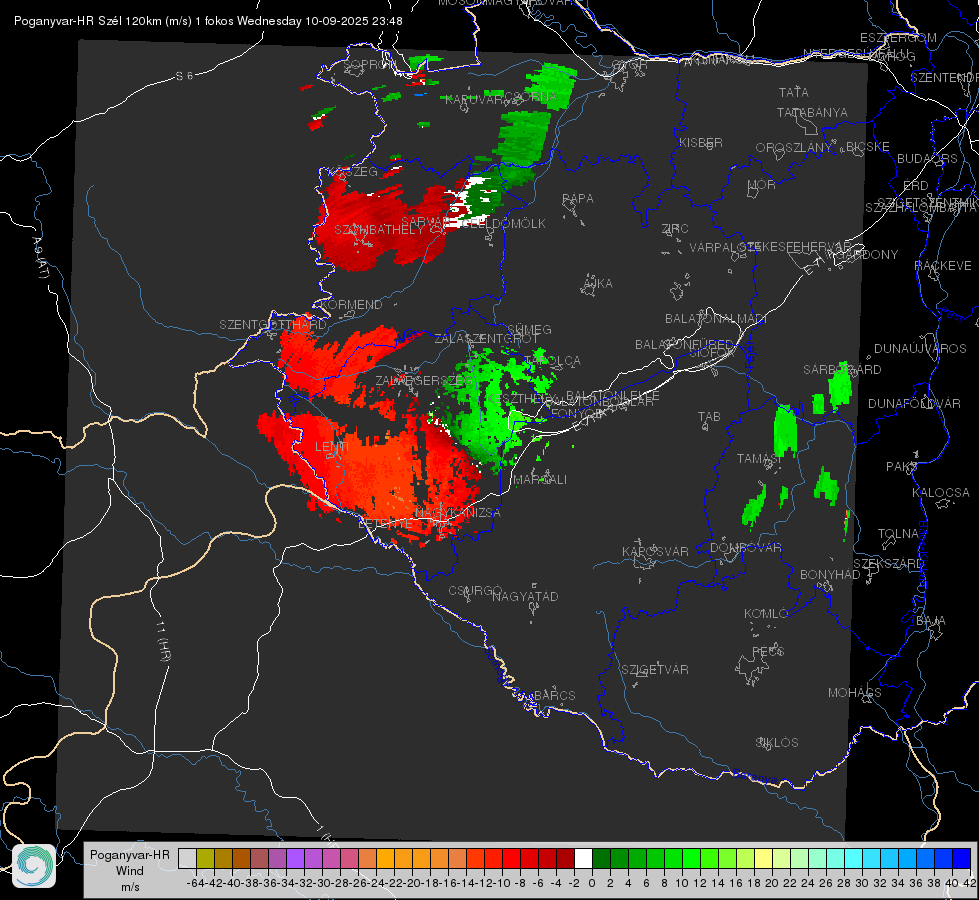Click the DOMBOVAR label
Image resolution: width=979 pixels, height=900 pixels.
[745, 548]
